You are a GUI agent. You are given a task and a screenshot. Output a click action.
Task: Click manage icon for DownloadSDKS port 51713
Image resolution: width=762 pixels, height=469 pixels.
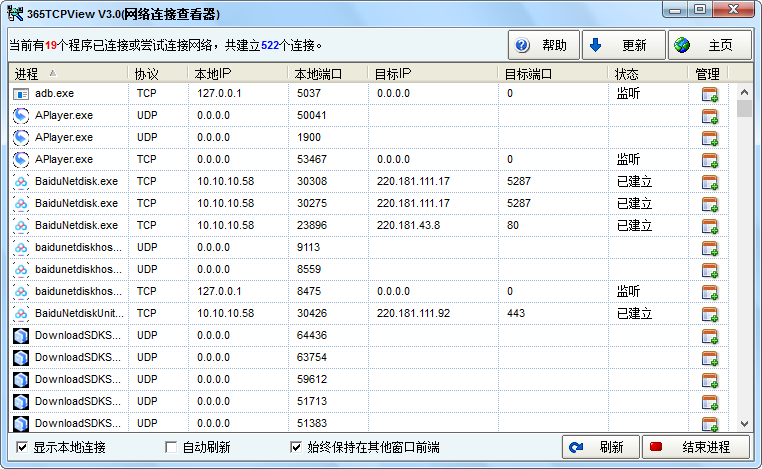pyautogui.click(x=710, y=402)
